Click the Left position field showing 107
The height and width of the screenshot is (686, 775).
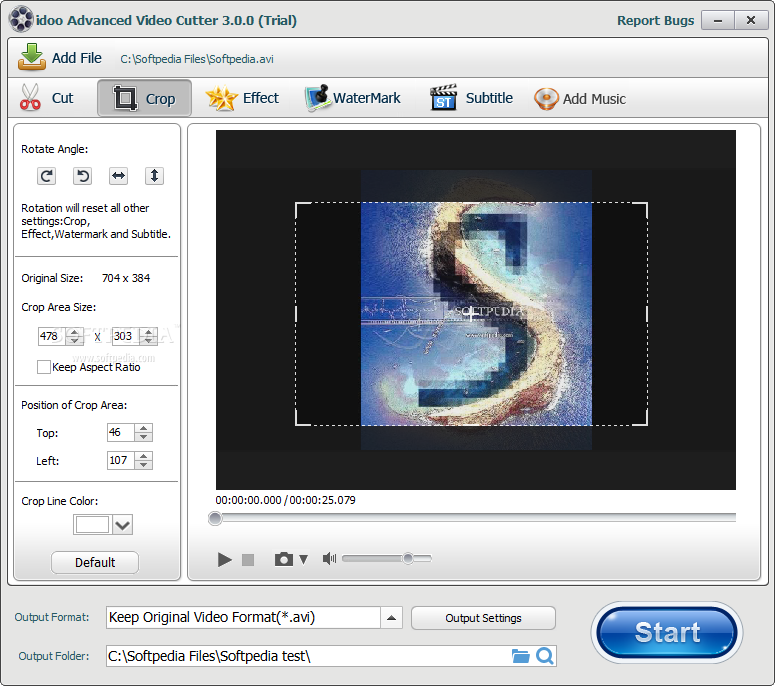click(x=121, y=460)
